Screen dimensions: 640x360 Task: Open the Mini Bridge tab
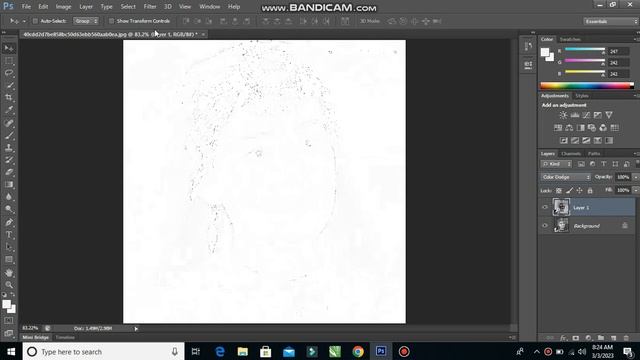36,338
